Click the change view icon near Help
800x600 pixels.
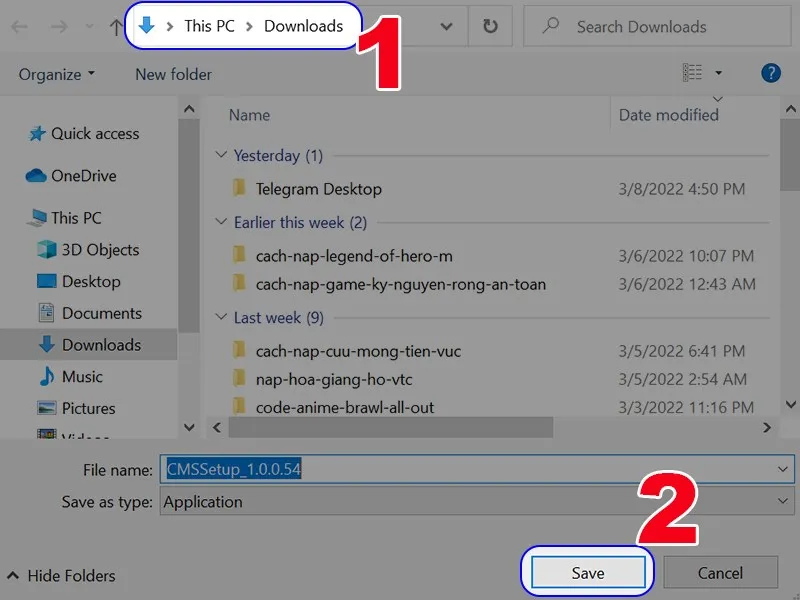point(694,74)
